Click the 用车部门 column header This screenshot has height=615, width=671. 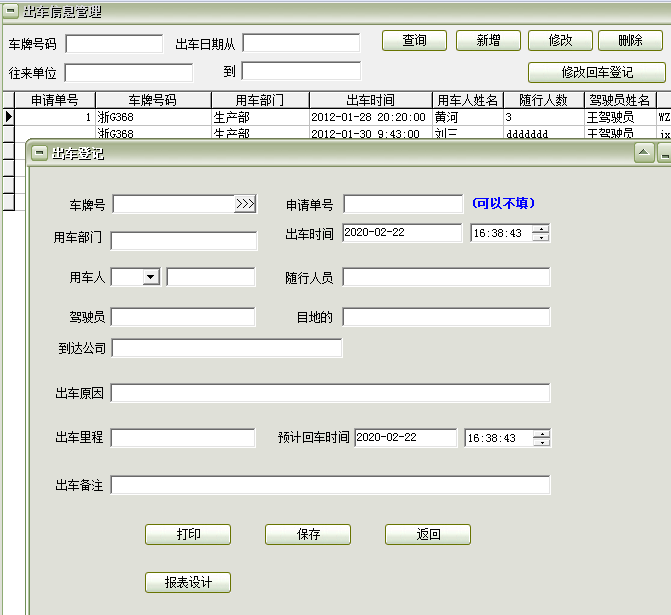(x=260, y=100)
